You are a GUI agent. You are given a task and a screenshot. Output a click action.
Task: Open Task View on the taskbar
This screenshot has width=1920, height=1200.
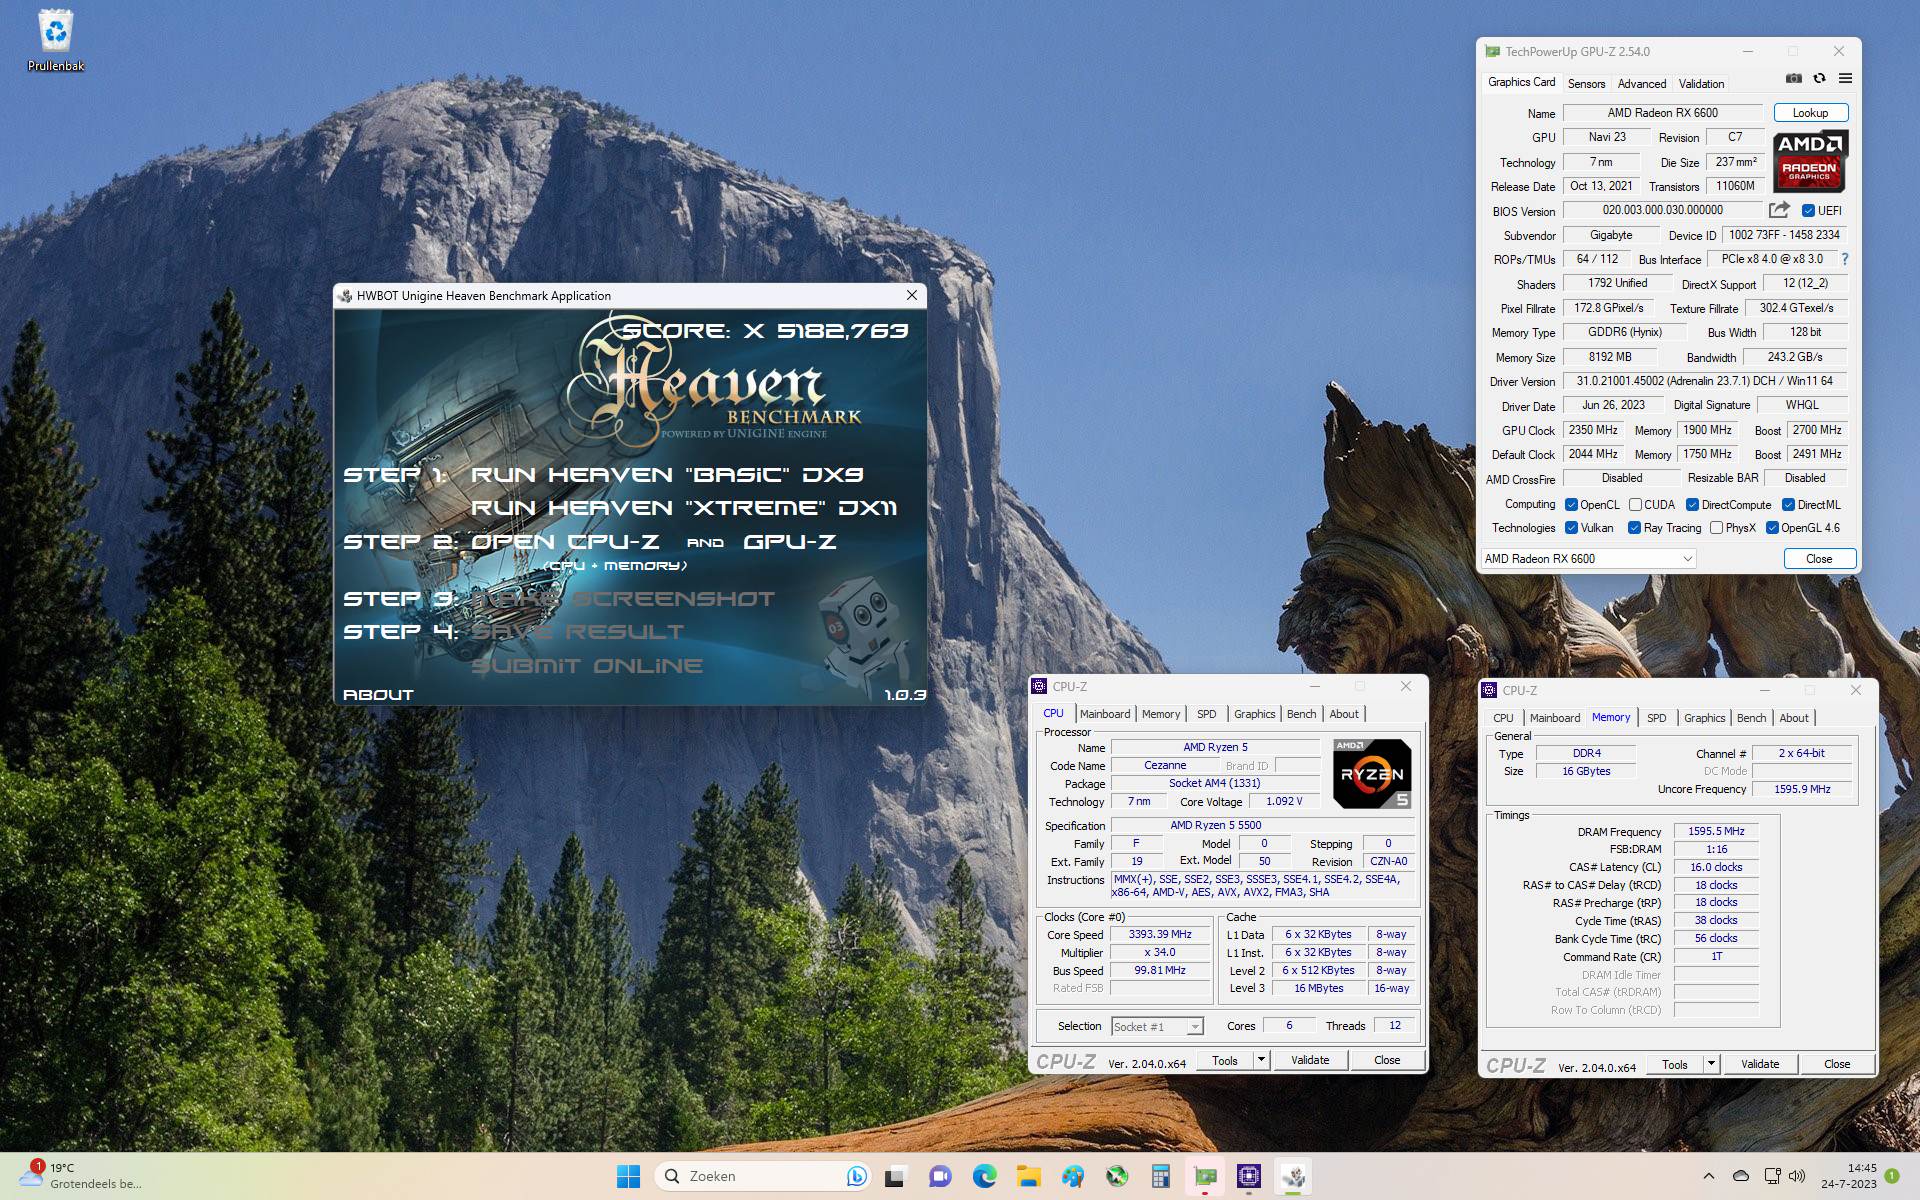(x=895, y=1176)
